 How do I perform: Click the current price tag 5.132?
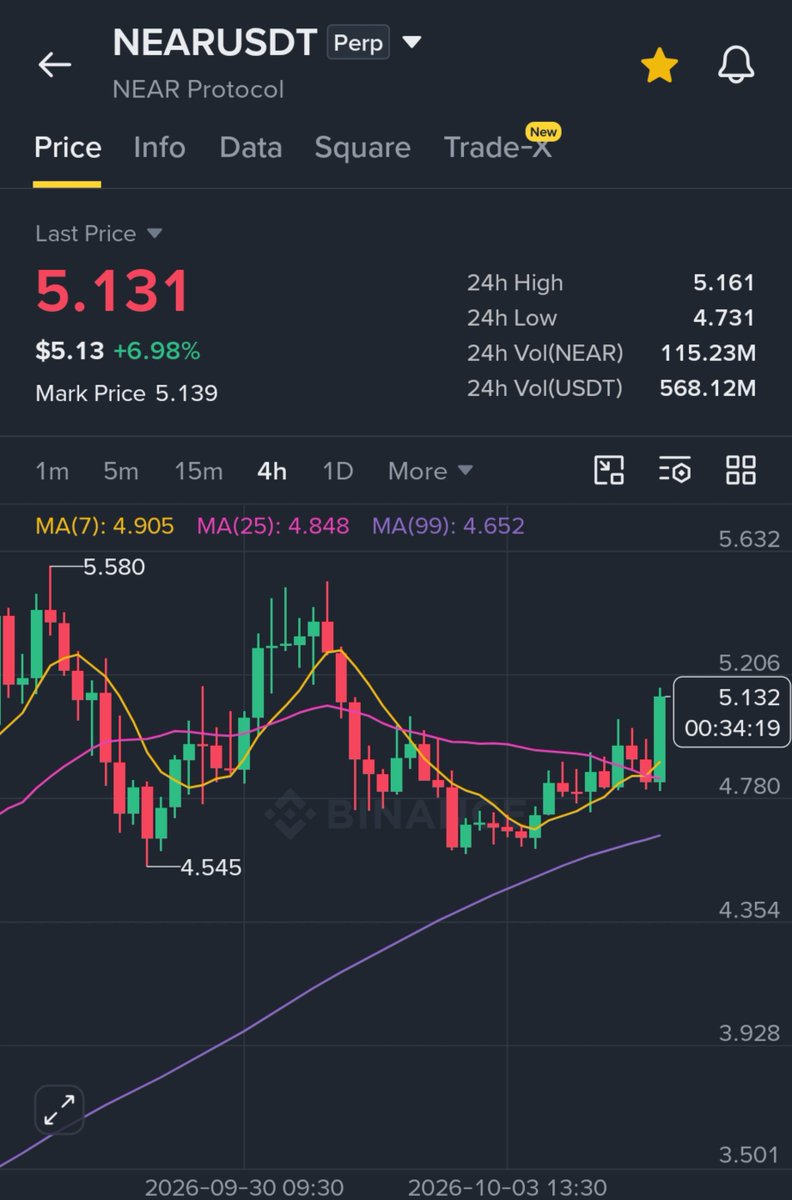coord(733,712)
